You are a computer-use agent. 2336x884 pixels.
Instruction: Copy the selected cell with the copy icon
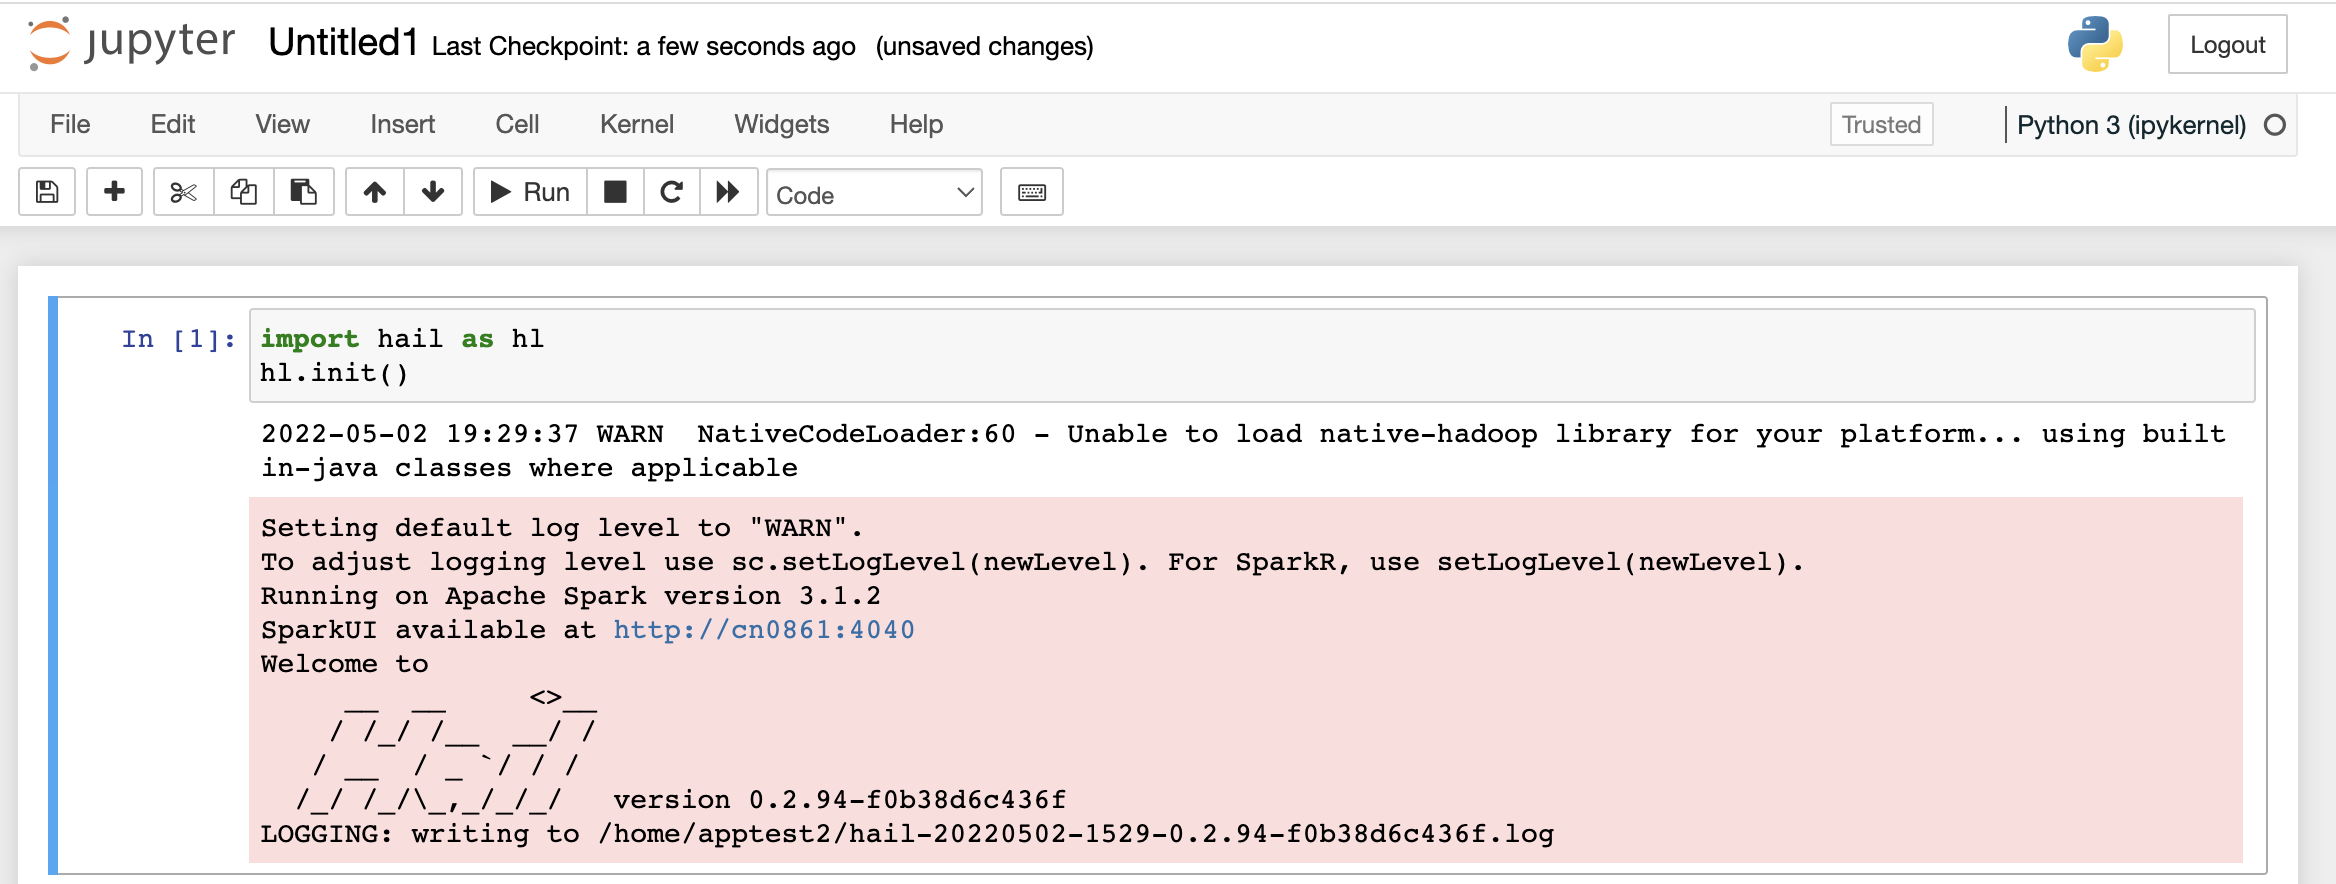click(x=243, y=191)
